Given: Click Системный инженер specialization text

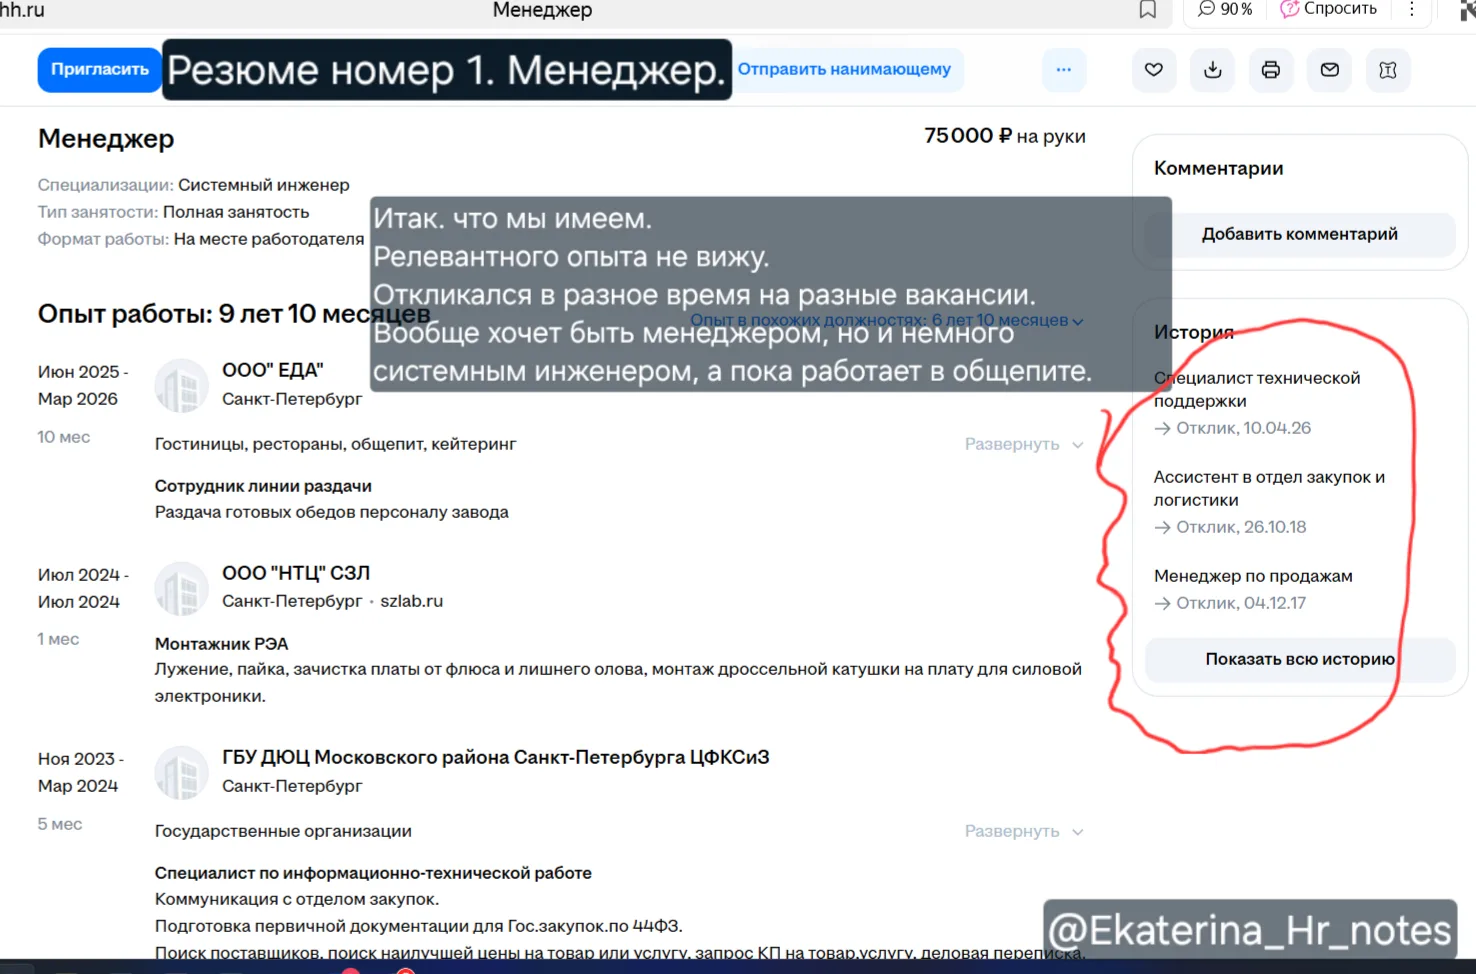Looking at the screenshot, I should (x=264, y=185).
